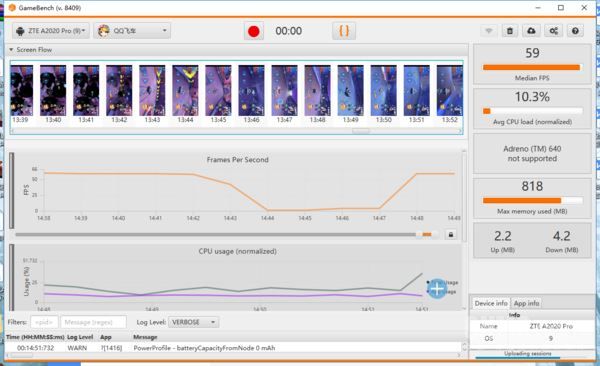Click the CPU usage (normalized) chart title

(238, 252)
